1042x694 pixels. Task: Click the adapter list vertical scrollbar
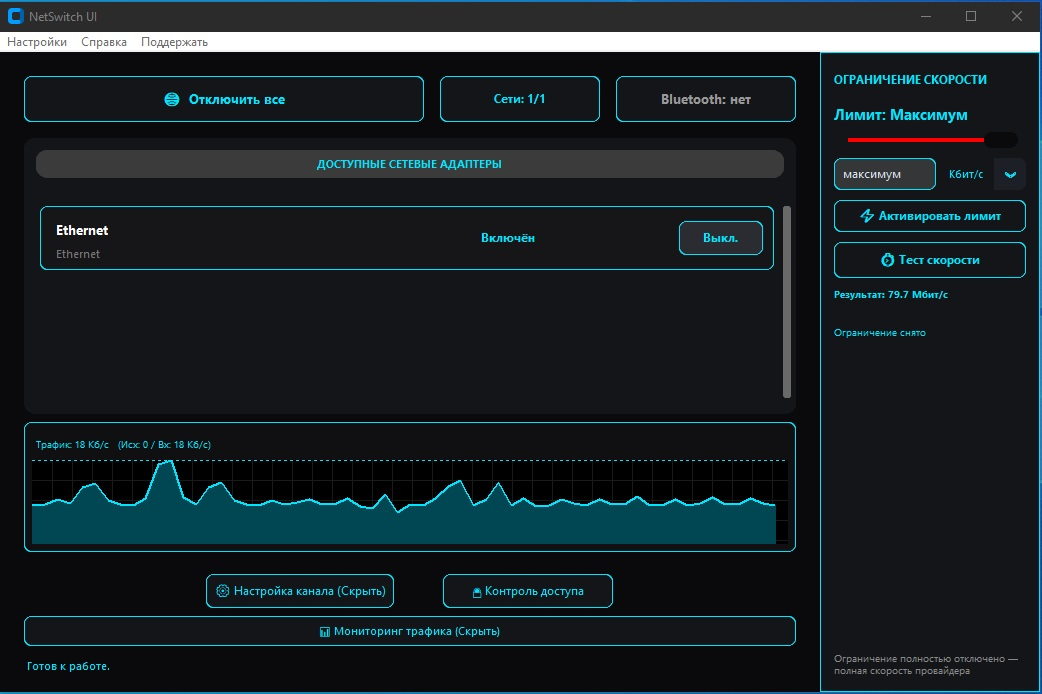point(787,302)
